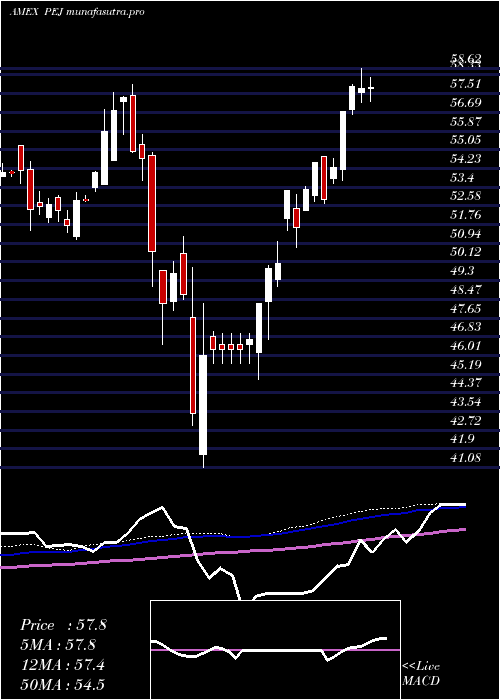This screenshot has width=500, height=700.
Task: Select the 54.23 price axis label
Action: point(466,158)
